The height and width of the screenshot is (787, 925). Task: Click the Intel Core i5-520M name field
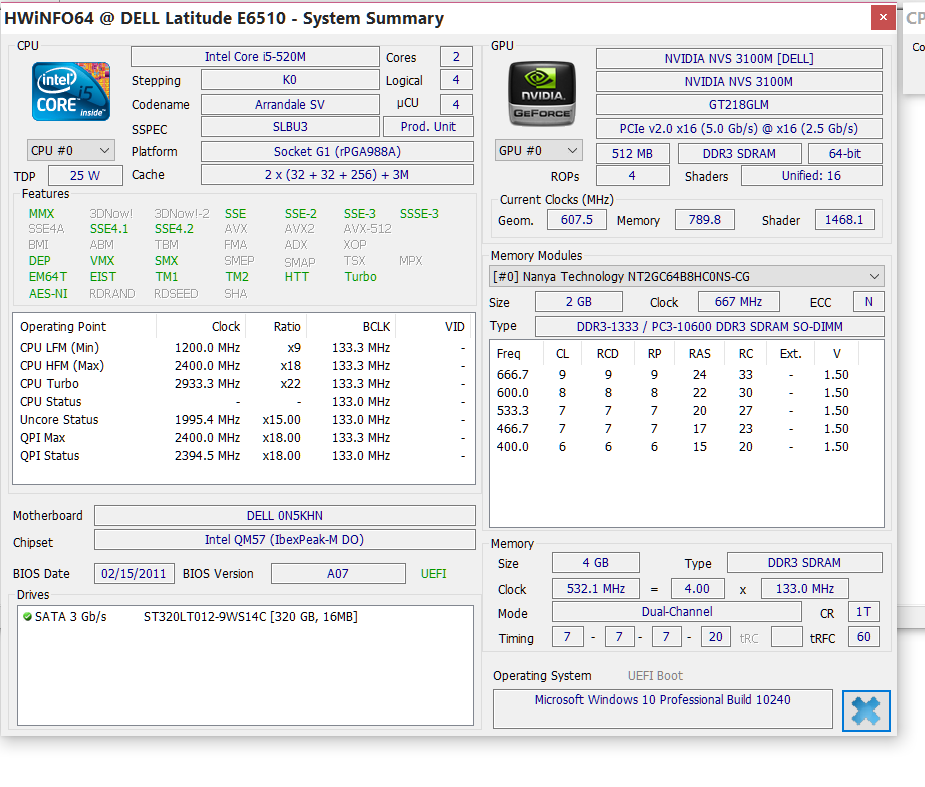pyautogui.click(x=255, y=57)
